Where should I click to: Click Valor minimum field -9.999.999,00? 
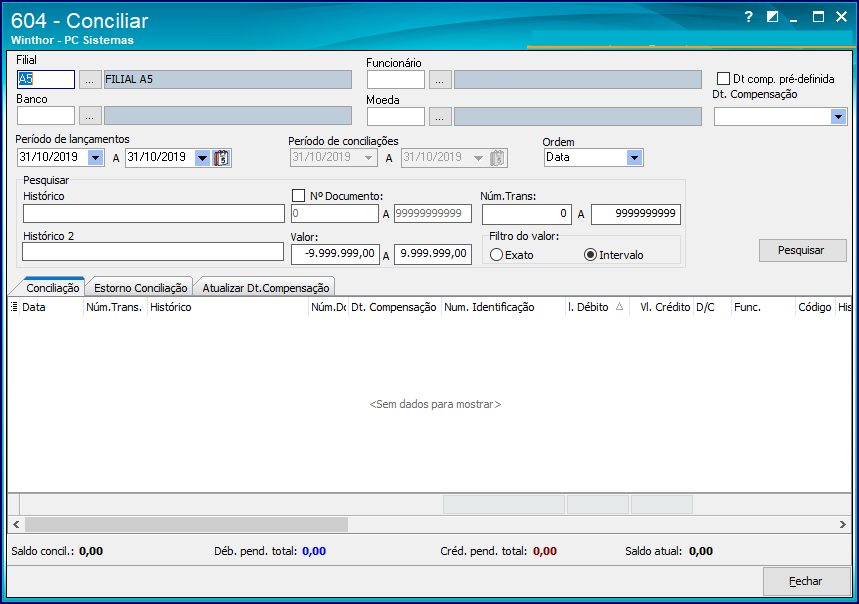click(x=335, y=254)
